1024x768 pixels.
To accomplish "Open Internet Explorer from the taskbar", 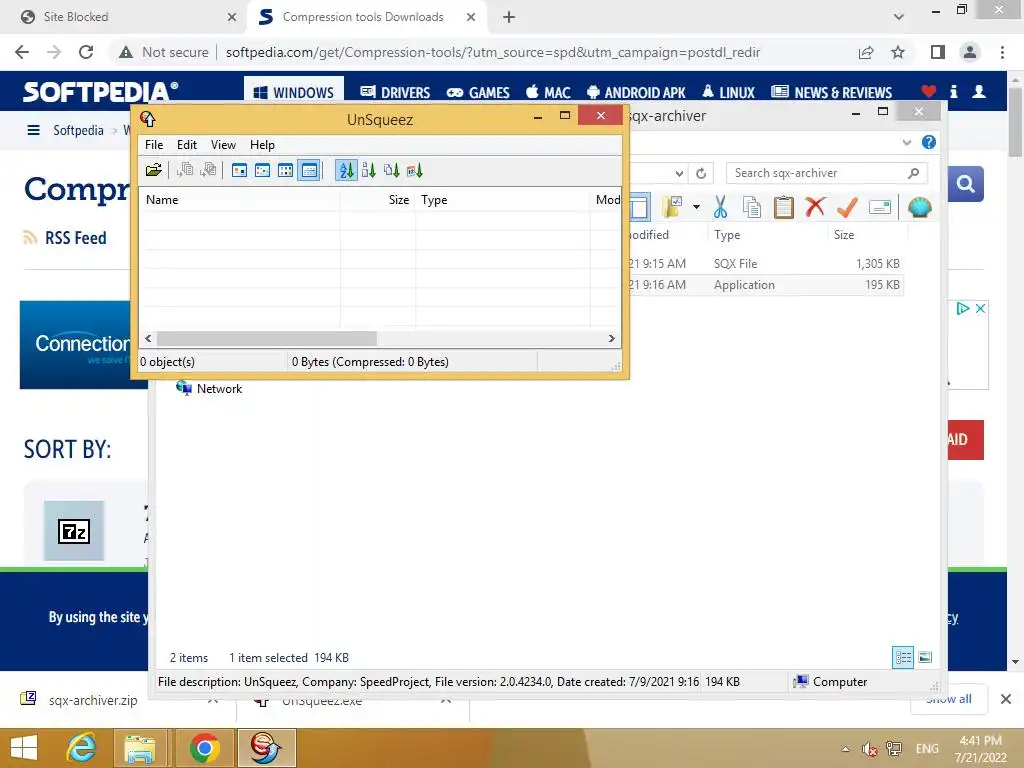I will [x=82, y=748].
